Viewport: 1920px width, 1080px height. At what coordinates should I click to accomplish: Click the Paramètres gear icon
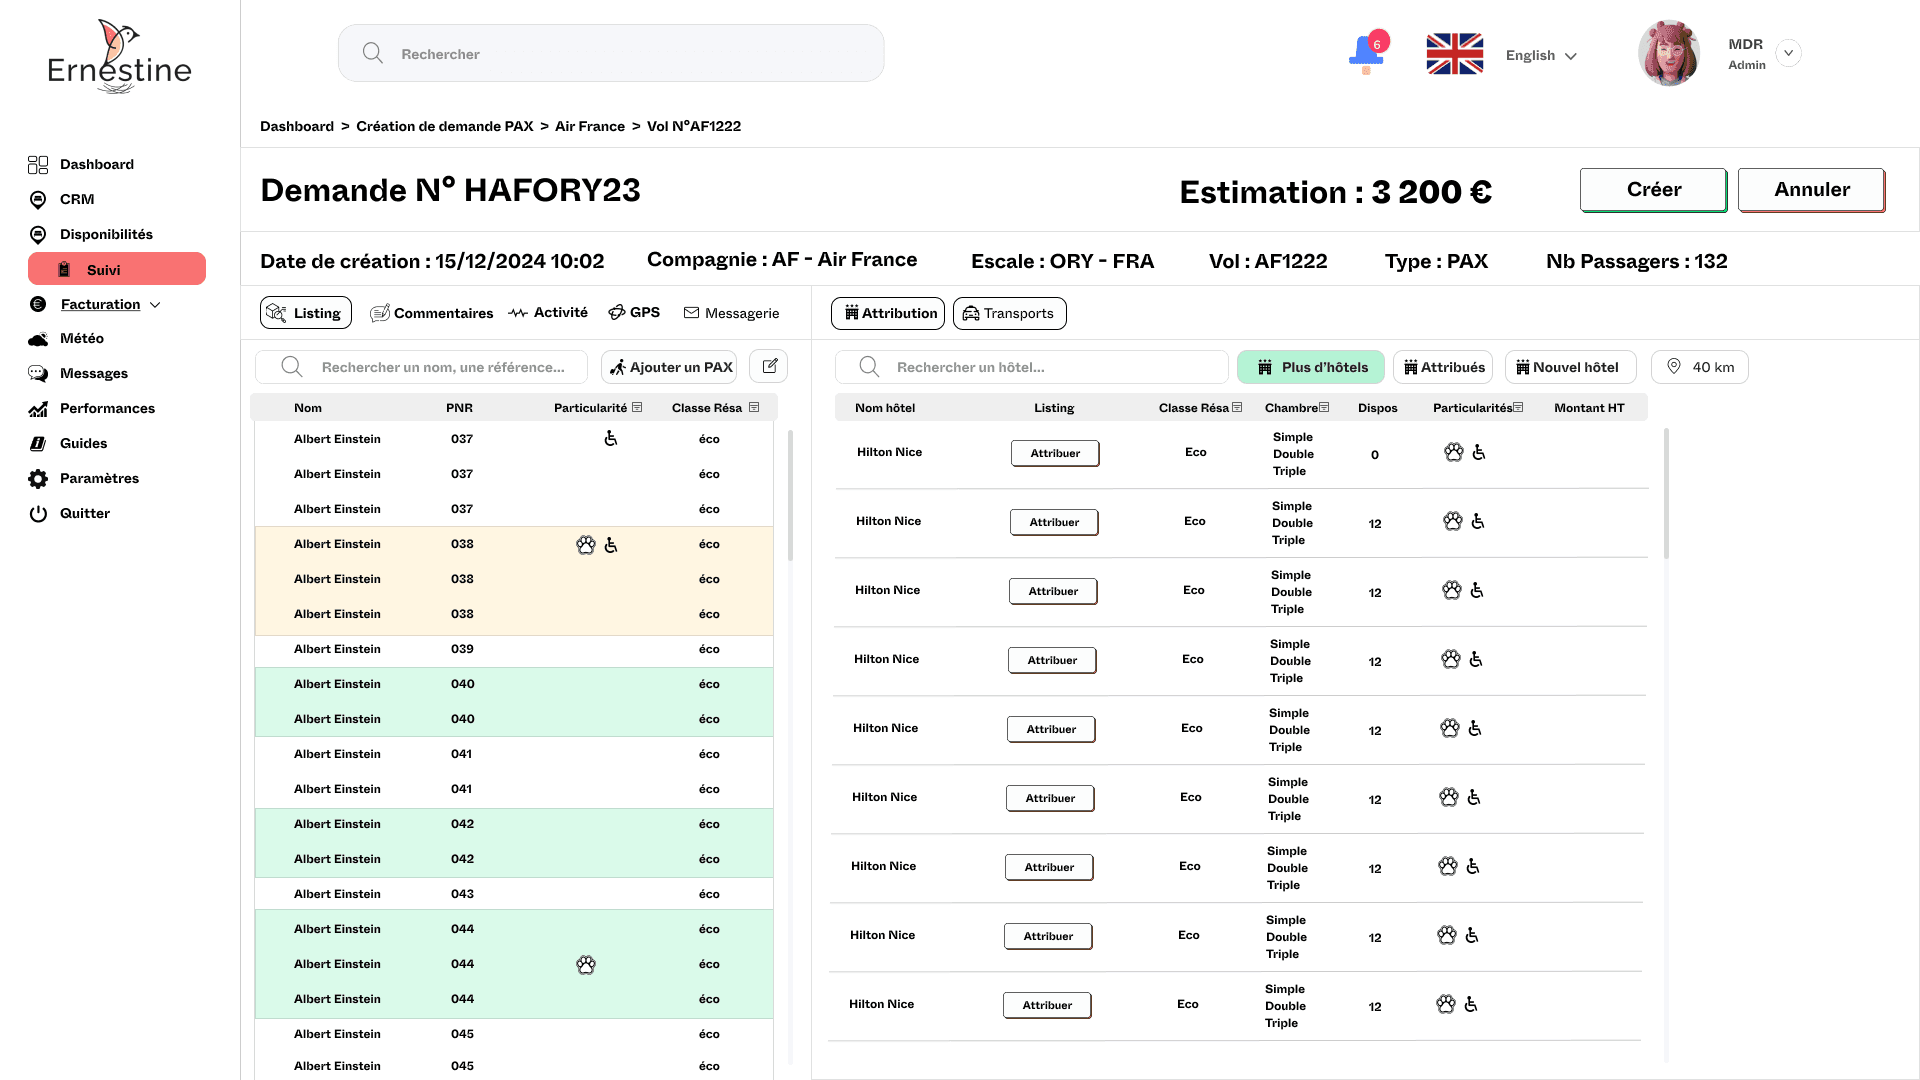tap(38, 479)
